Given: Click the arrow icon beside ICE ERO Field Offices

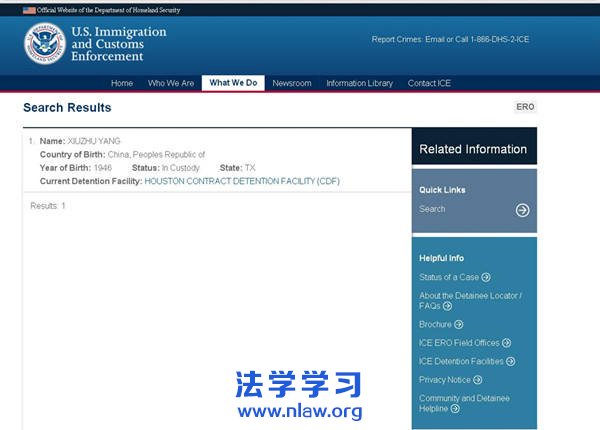Looking at the screenshot, I should [506, 343].
